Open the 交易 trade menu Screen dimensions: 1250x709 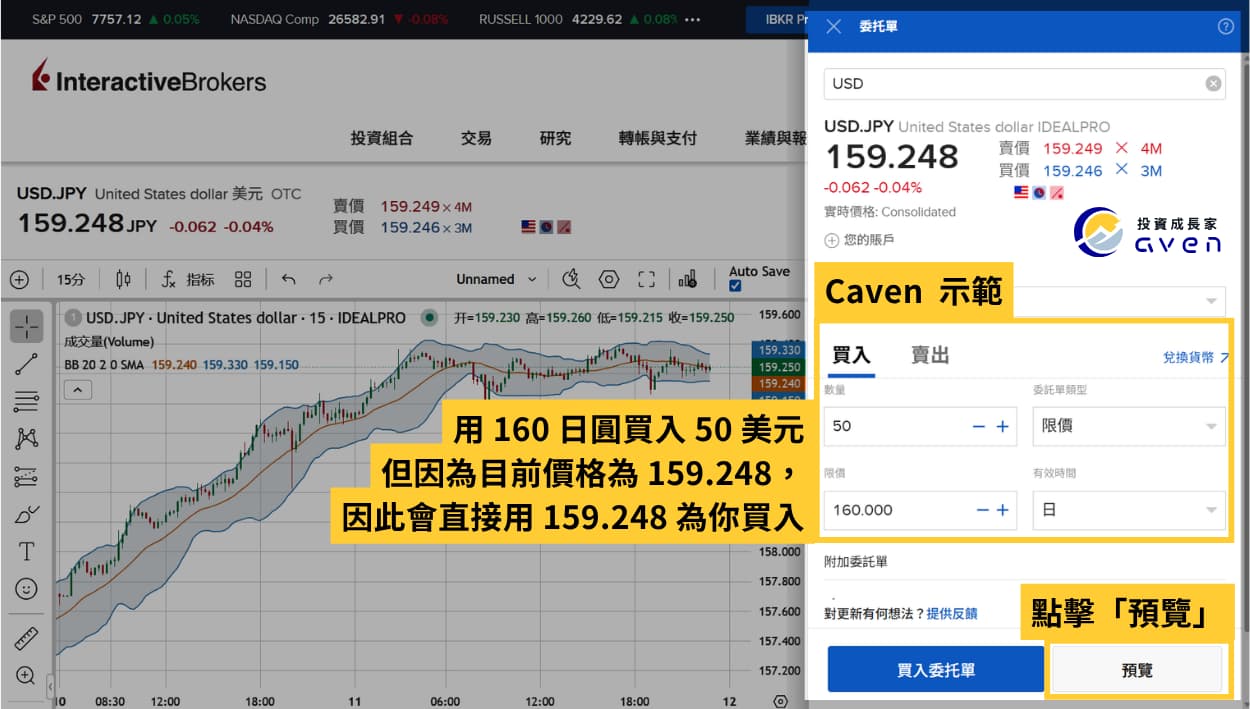point(476,138)
